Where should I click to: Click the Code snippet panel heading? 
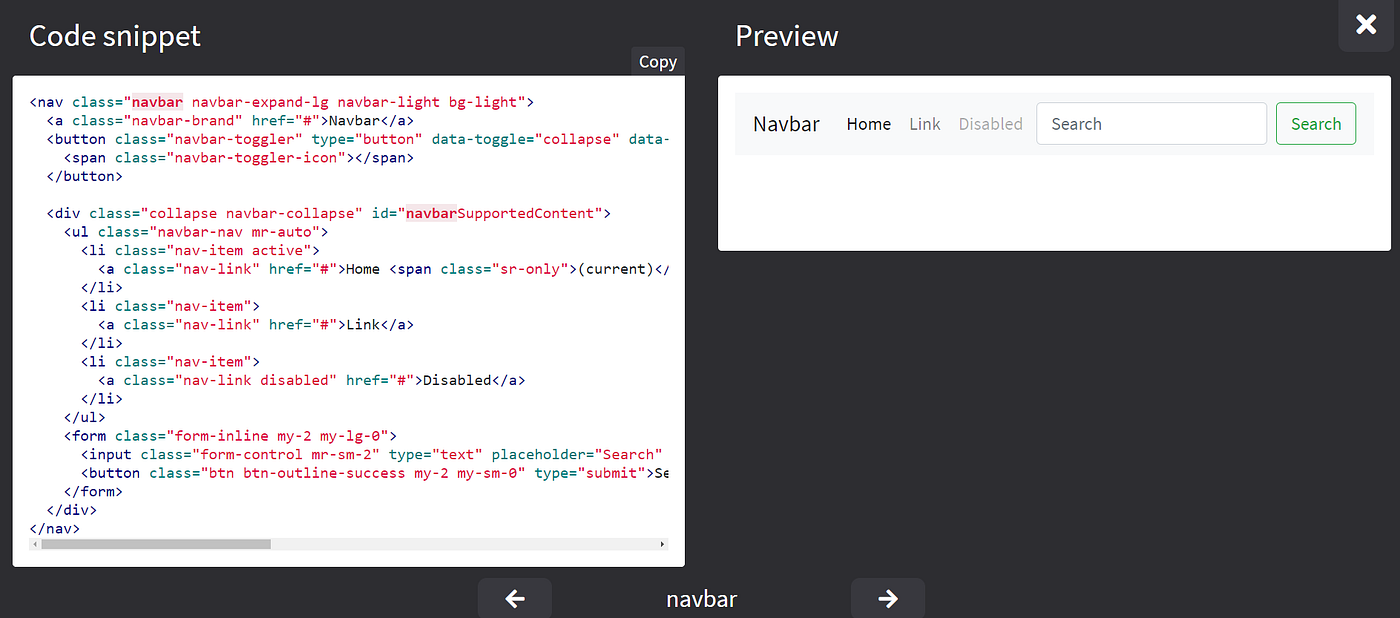tap(114, 36)
